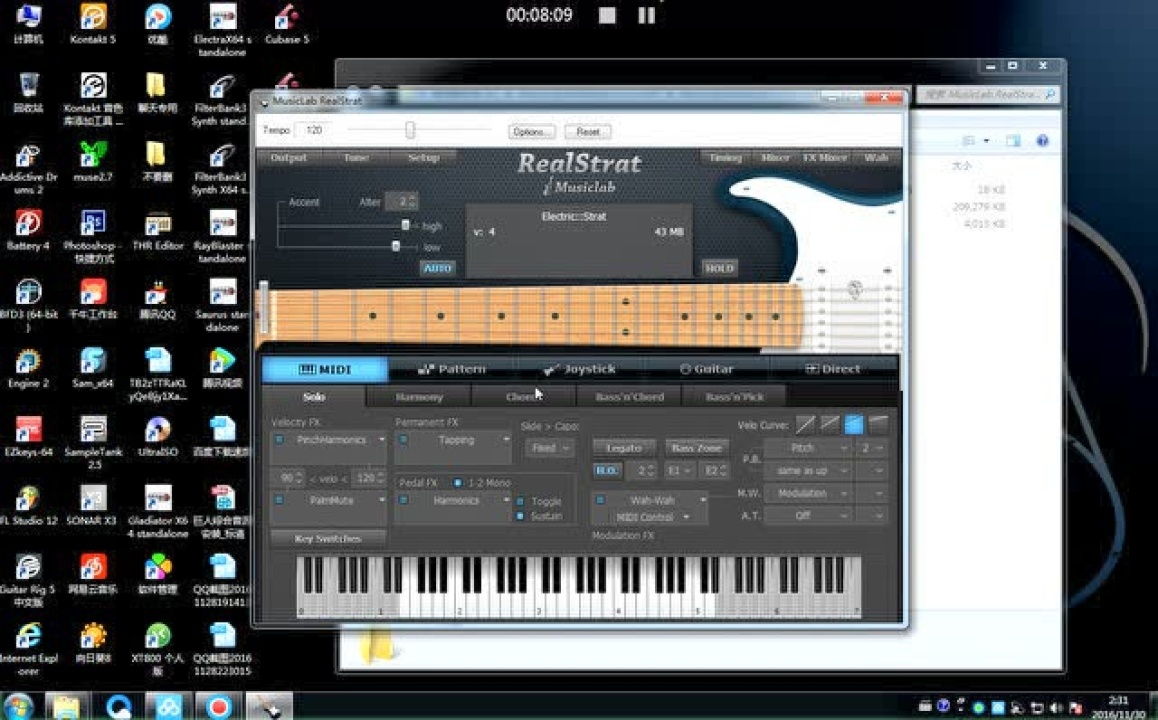Viewport: 1158px width, 720px height.
Task: Open the muse2.7 desktop icon
Action: click(x=93, y=162)
